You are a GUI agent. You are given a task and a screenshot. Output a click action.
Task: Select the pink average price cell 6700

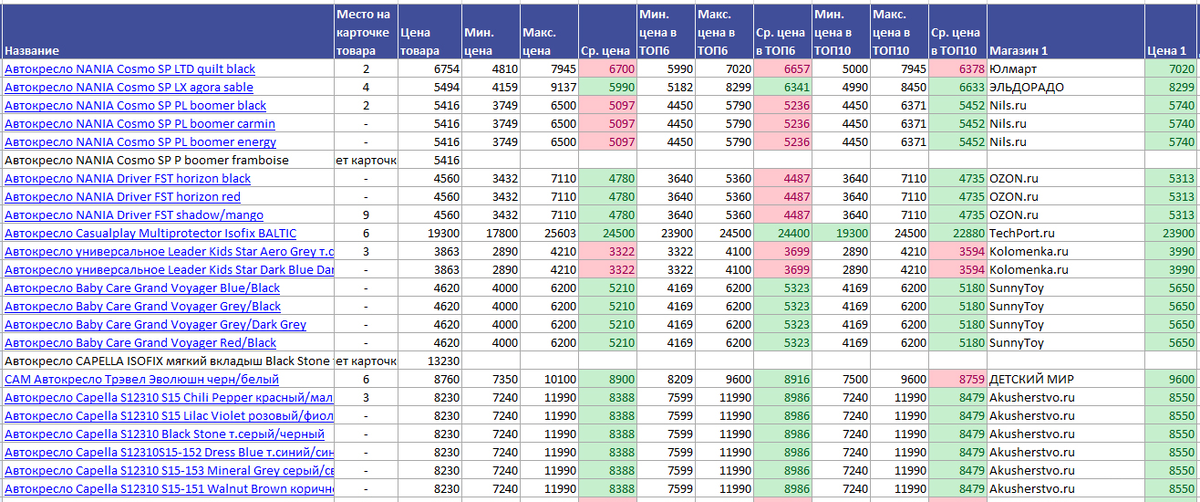click(608, 69)
